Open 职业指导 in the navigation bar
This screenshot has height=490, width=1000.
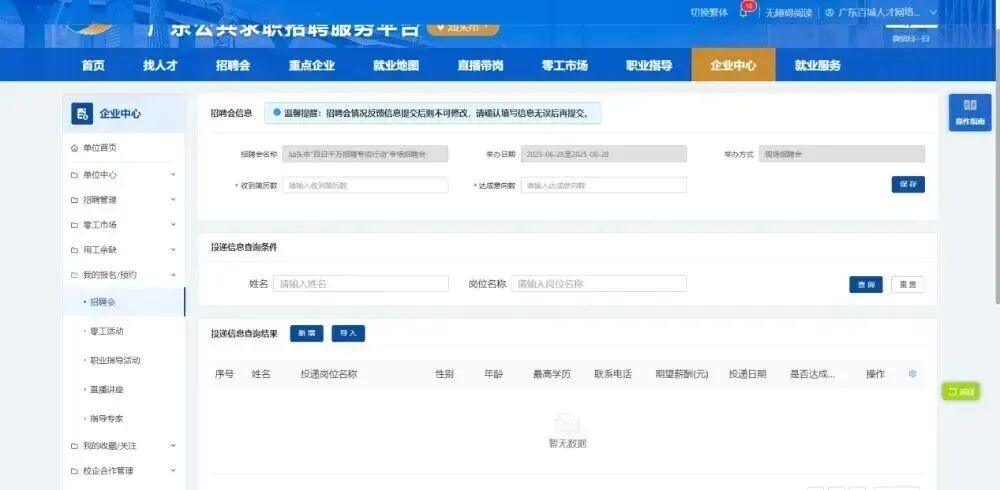pos(649,65)
